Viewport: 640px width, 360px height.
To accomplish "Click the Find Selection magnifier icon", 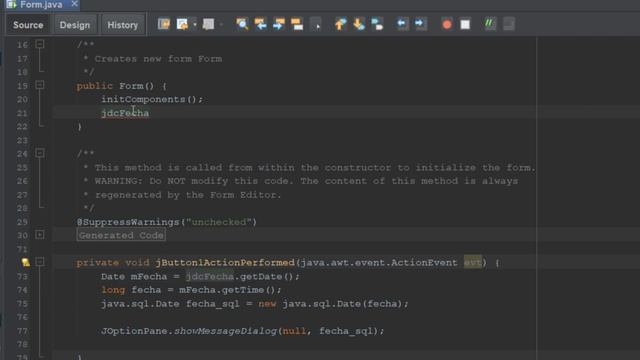I will click(242, 24).
